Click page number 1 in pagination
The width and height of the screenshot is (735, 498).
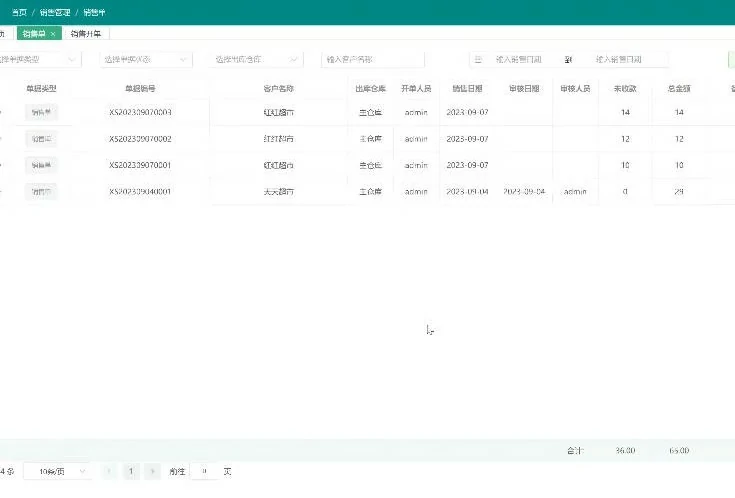131,471
